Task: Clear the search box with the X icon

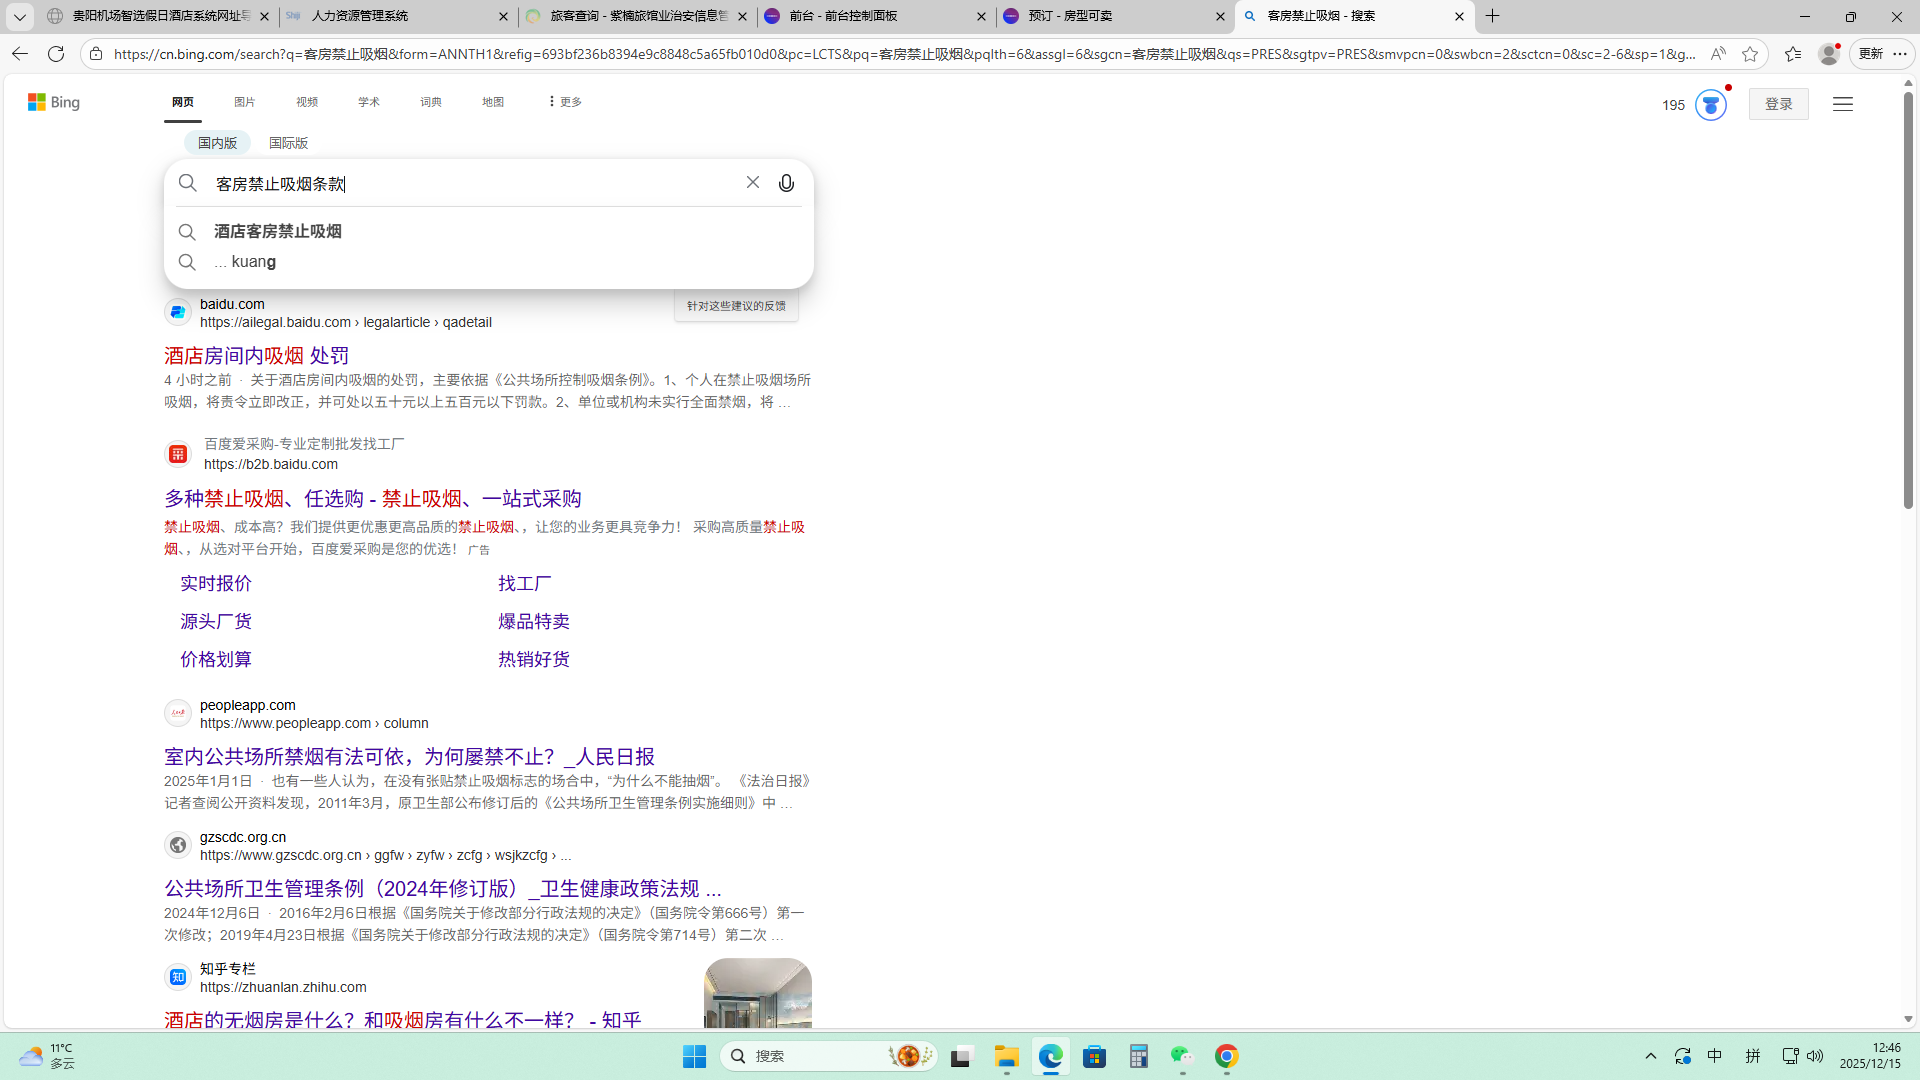Action: [x=753, y=182]
